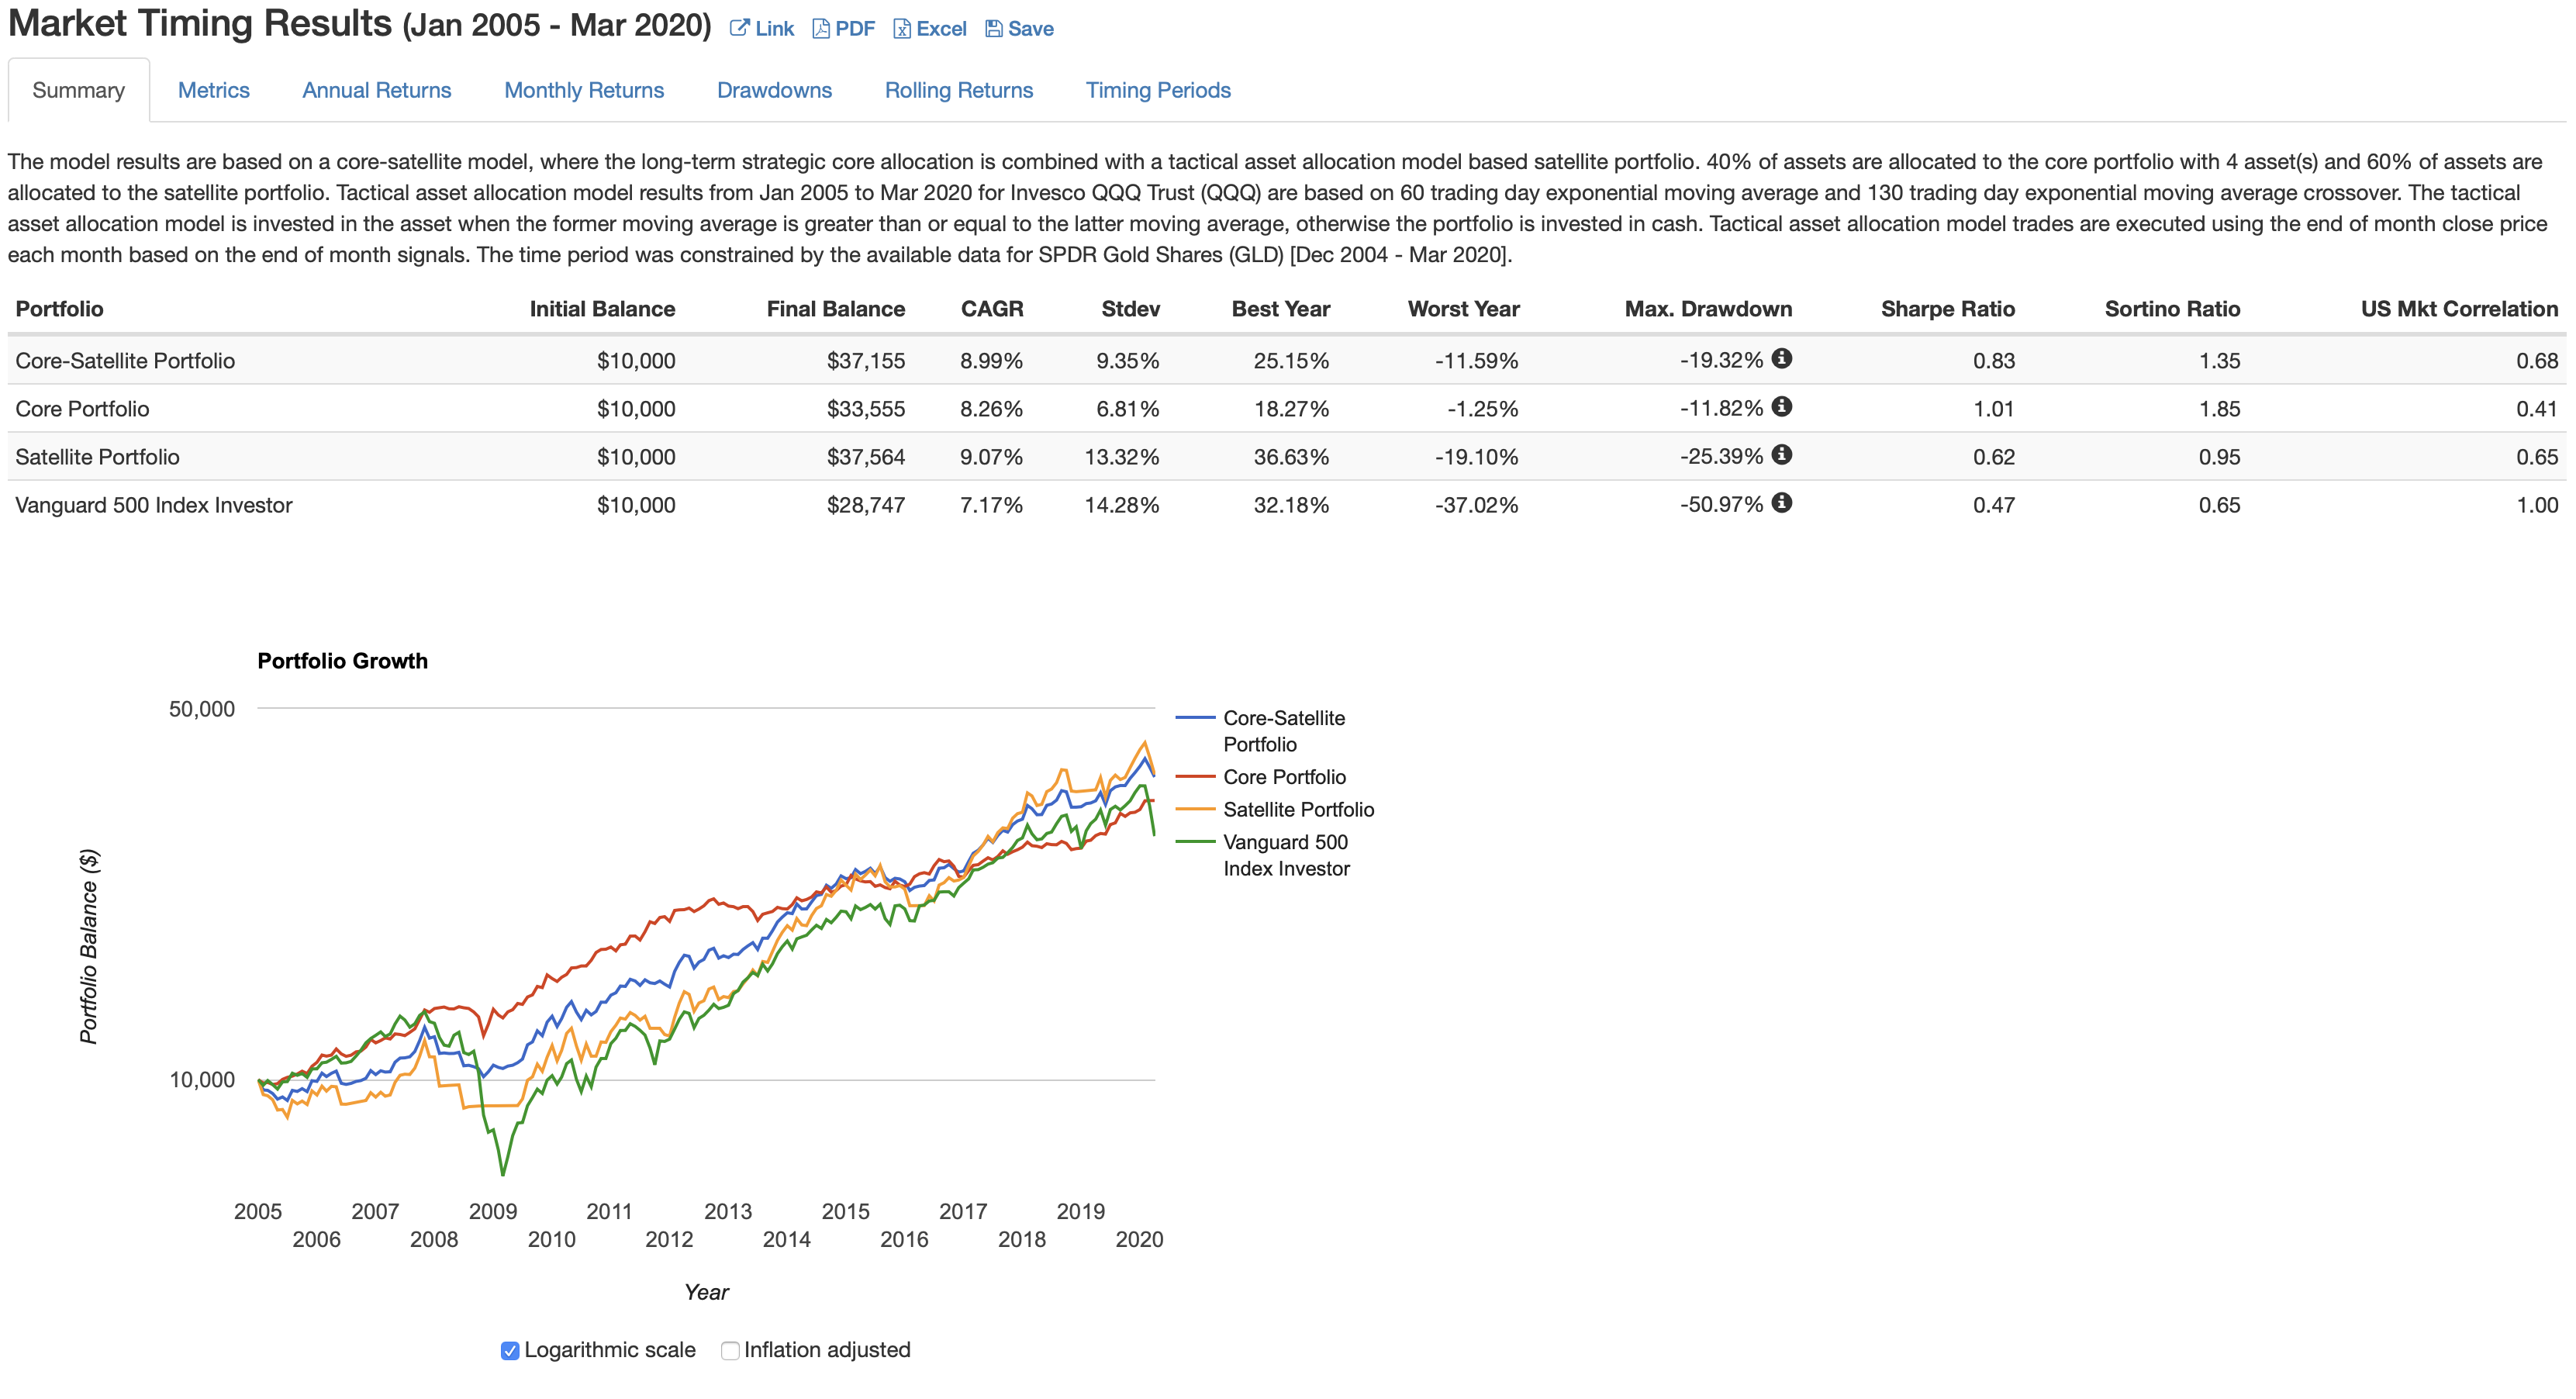Switch to the Drawdowns tab

tap(774, 90)
